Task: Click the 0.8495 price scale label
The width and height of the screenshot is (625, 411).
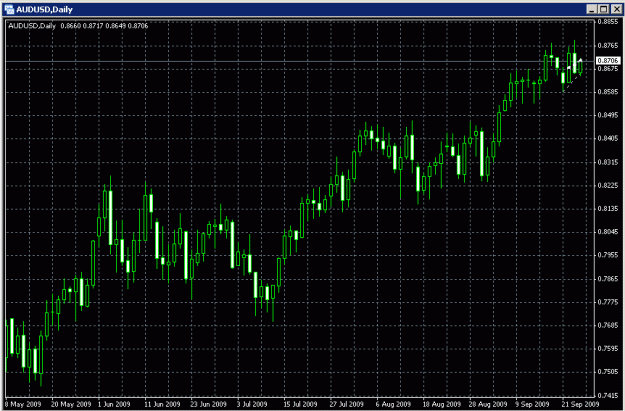Action: click(x=608, y=115)
